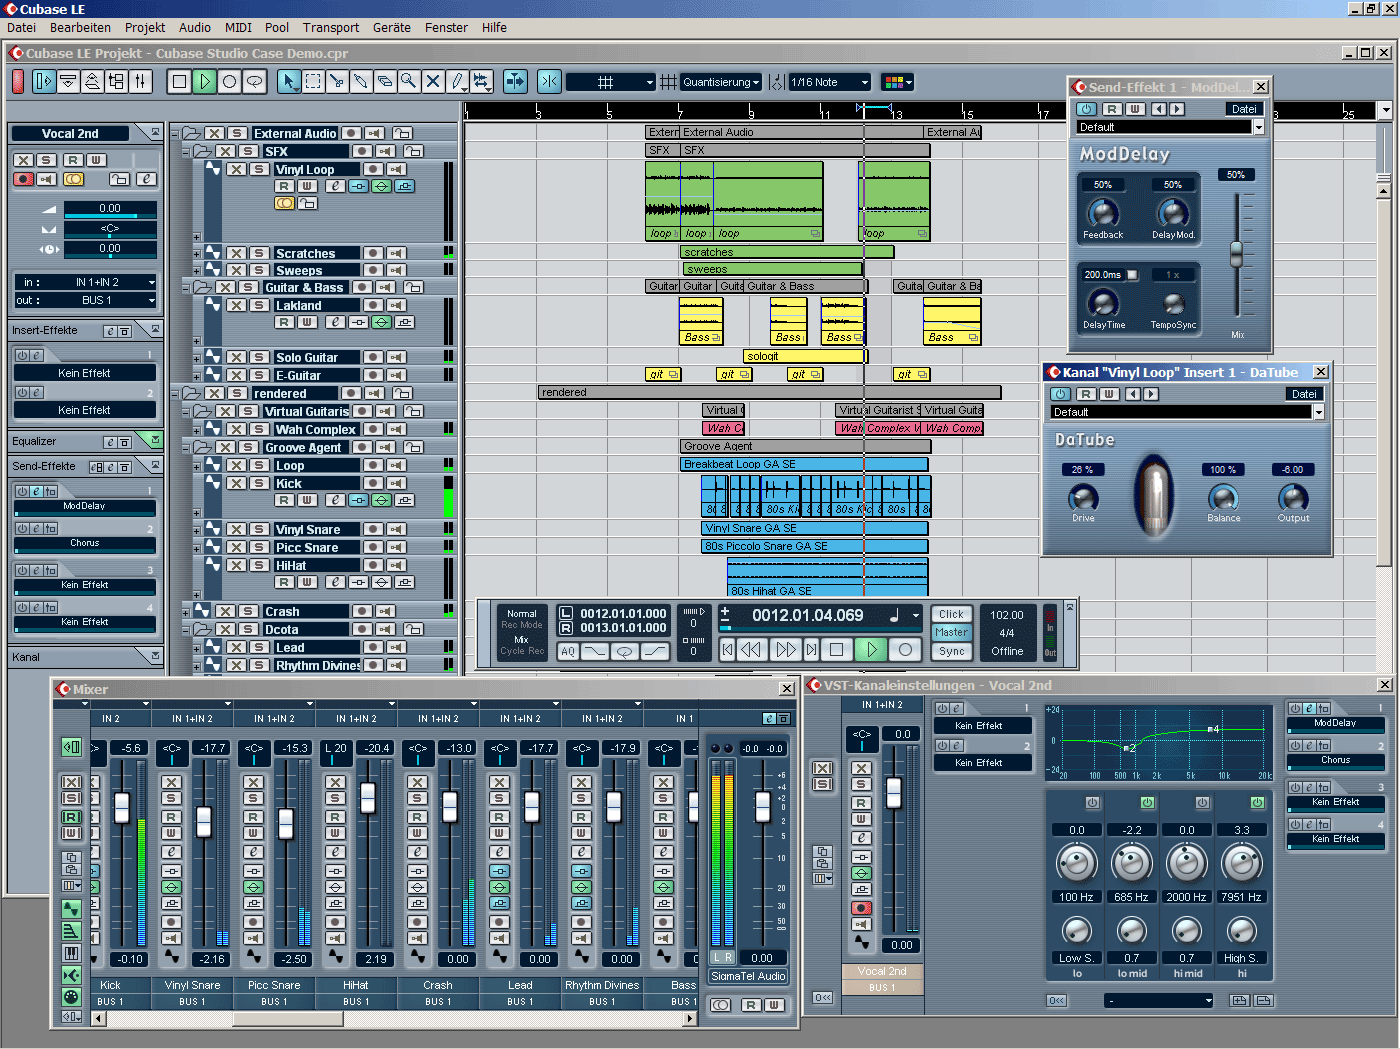Screen dimensions: 1400x1049
Task: Open the Mixer from the toolbar icon
Action: 140,82
